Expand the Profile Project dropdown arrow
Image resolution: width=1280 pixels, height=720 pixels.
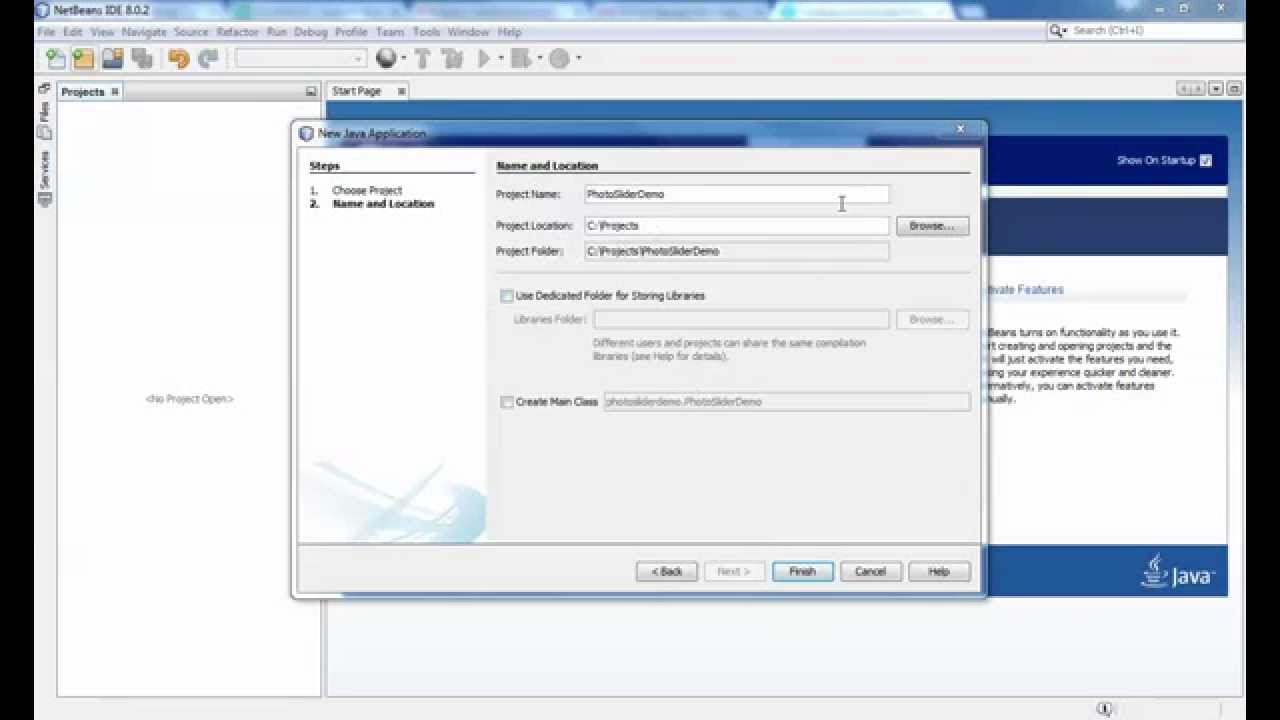click(578, 59)
